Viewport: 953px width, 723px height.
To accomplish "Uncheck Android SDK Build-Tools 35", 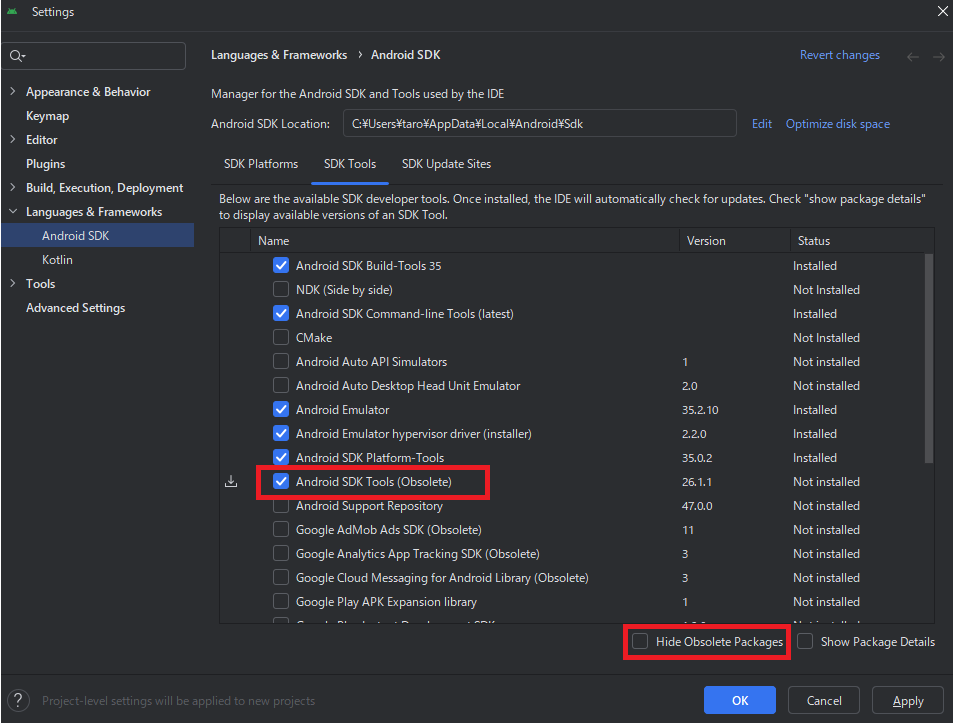I will pyautogui.click(x=281, y=266).
